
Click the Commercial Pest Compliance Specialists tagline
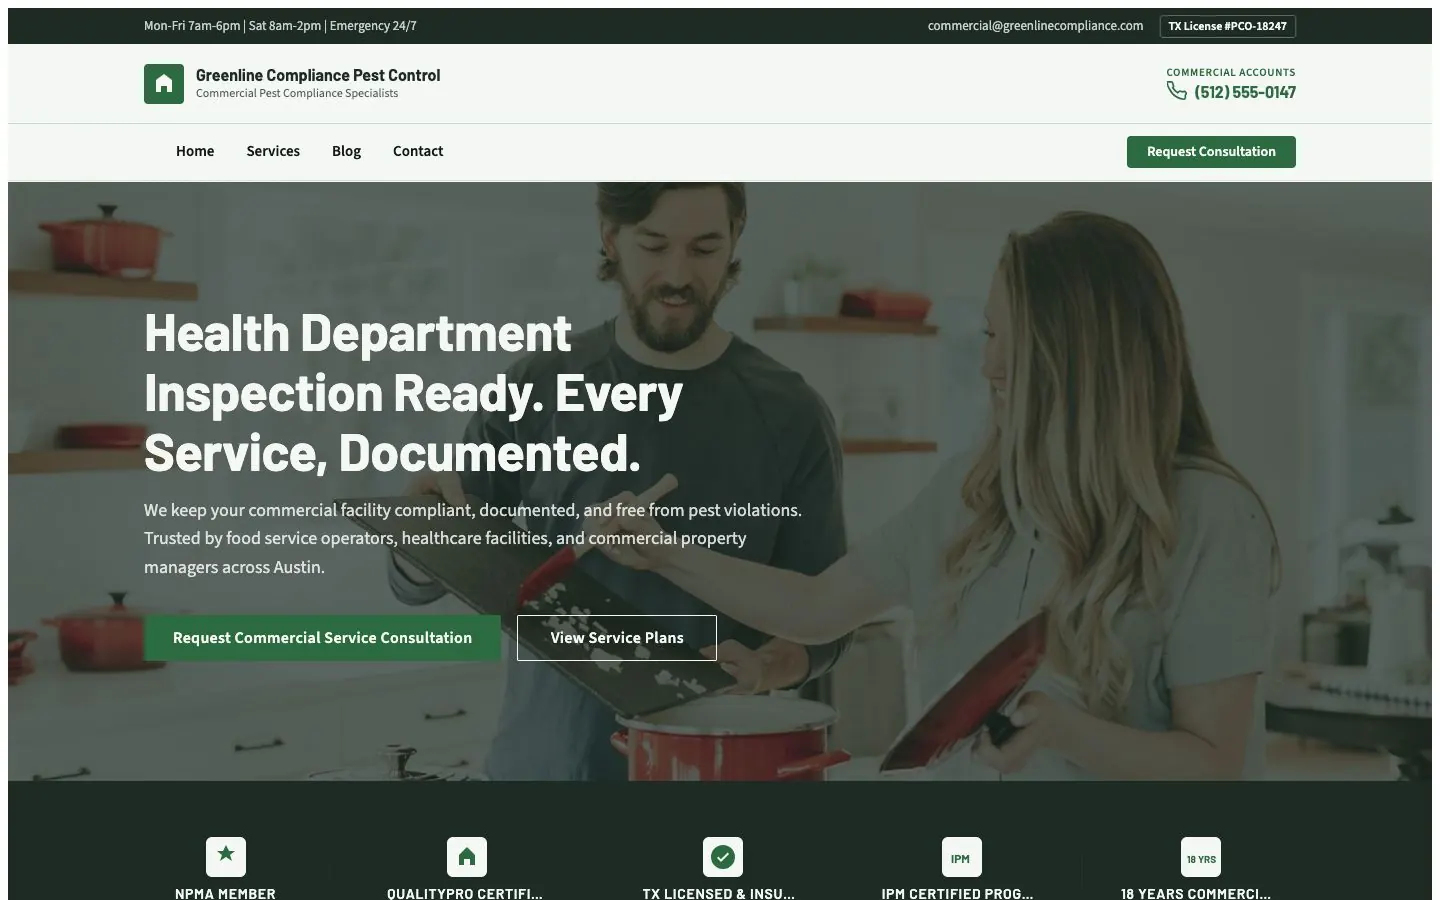click(297, 94)
